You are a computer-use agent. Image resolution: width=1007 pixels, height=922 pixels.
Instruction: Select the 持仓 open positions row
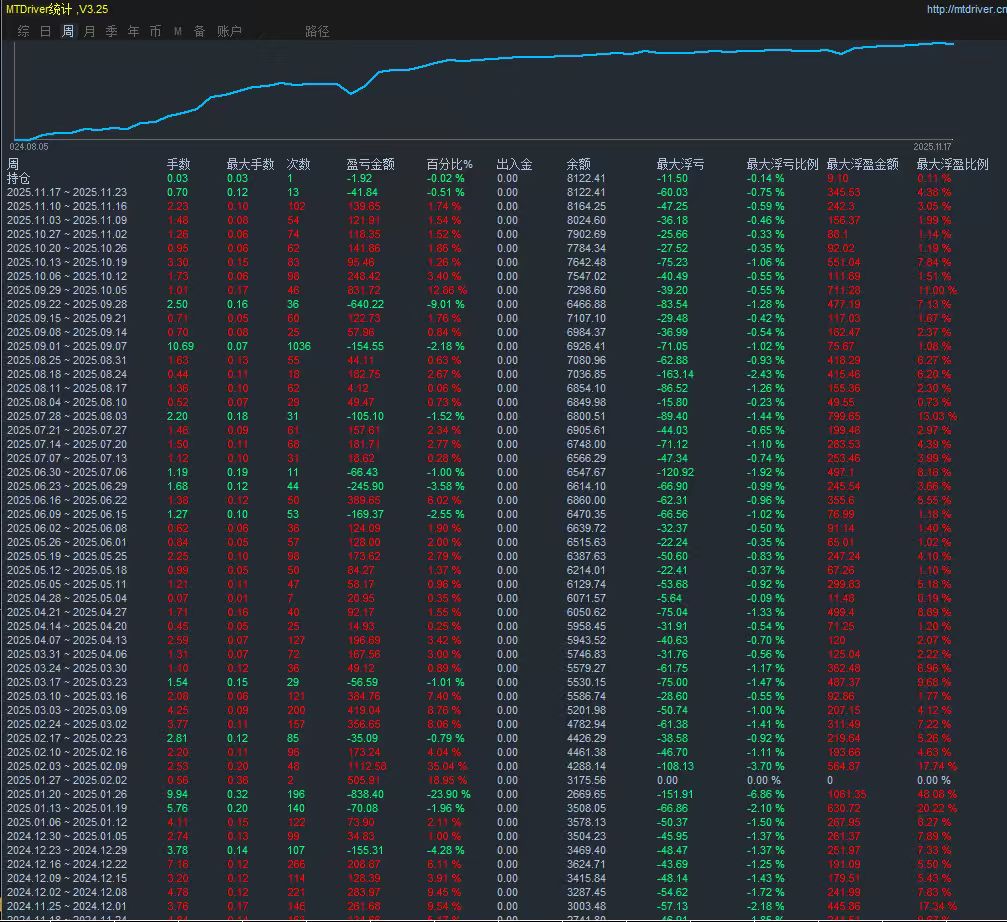pyautogui.click(x=20, y=178)
